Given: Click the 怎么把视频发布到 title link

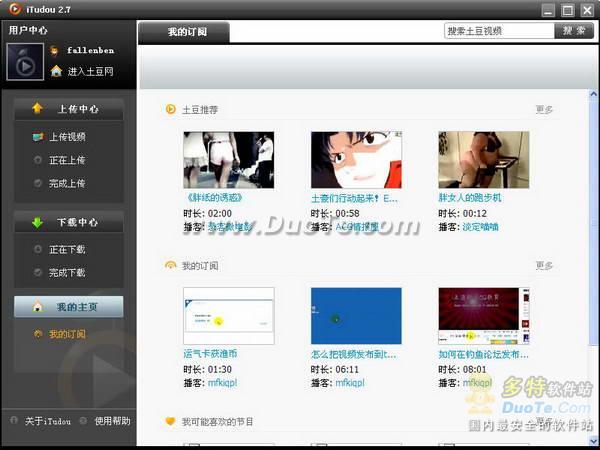Looking at the screenshot, I should click(x=353, y=354).
